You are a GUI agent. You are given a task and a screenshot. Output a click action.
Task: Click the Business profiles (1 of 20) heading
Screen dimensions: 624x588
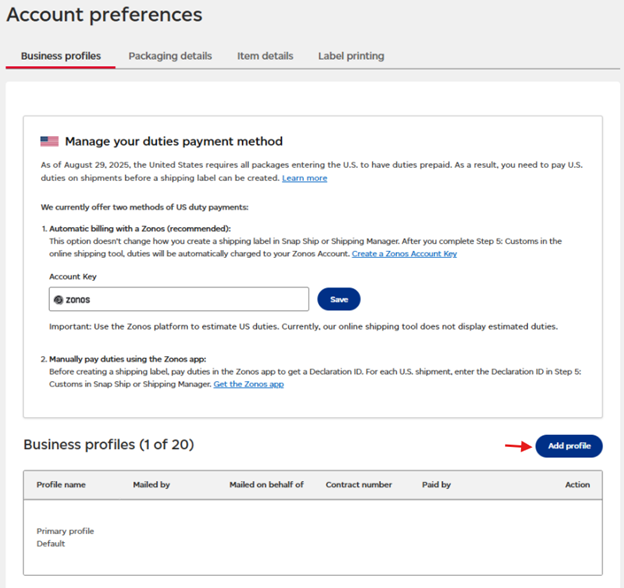click(109, 444)
